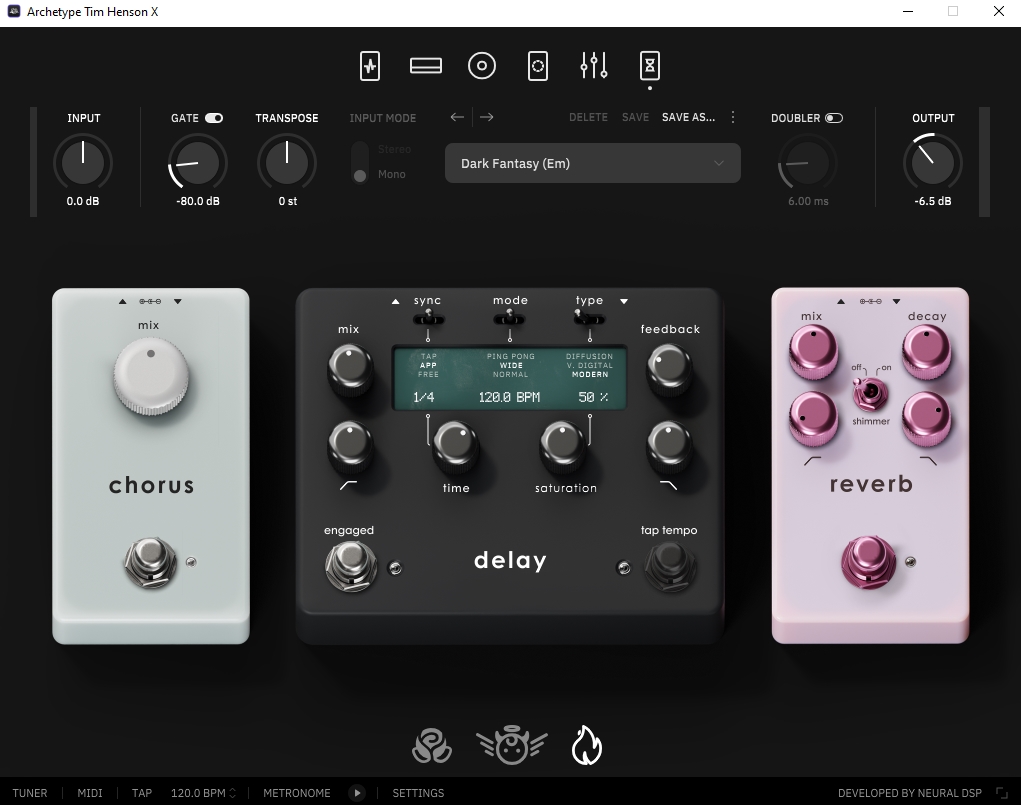Click the reverb mix knob
This screenshot has width=1021, height=805.
pos(813,352)
